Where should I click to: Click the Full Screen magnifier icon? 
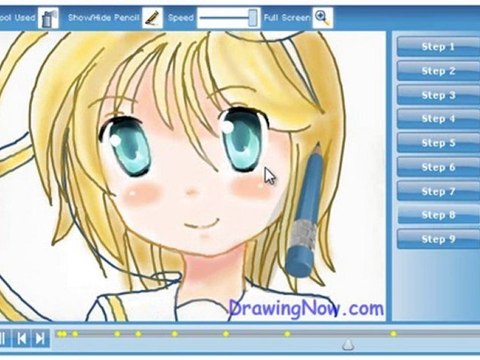point(322,18)
